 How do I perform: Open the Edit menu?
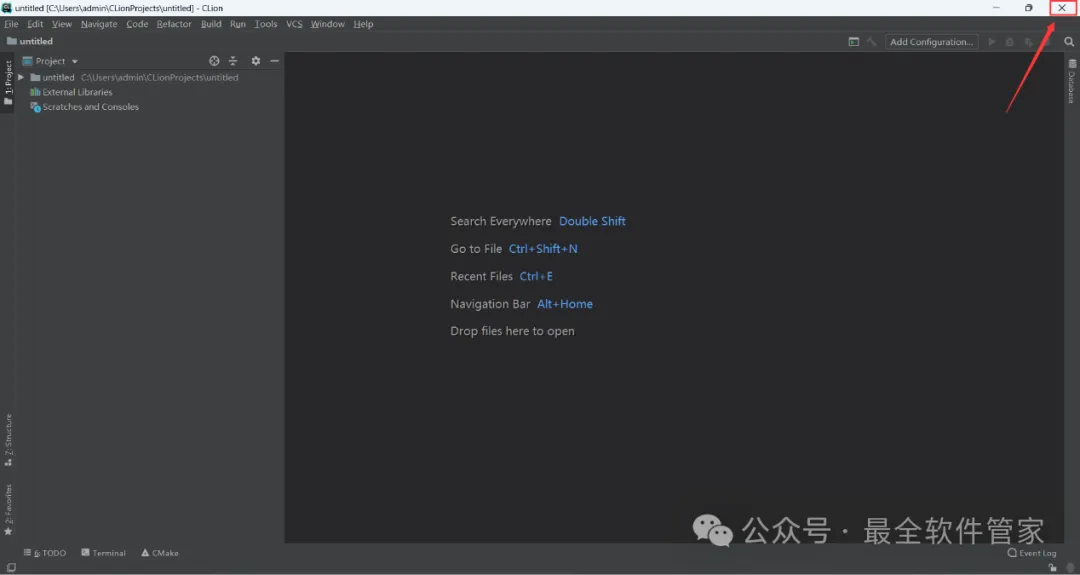35,24
